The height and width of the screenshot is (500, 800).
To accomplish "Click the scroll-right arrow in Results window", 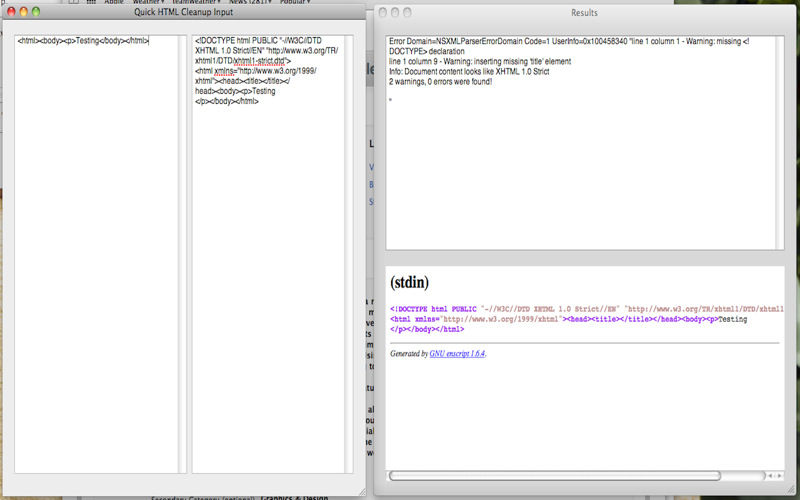I will coord(779,476).
